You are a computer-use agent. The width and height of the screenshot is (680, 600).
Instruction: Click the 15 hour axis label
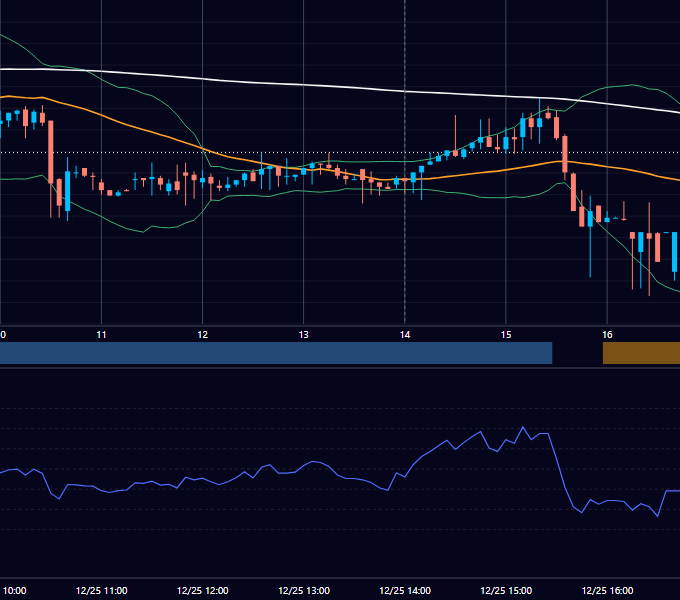(x=506, y=335)
